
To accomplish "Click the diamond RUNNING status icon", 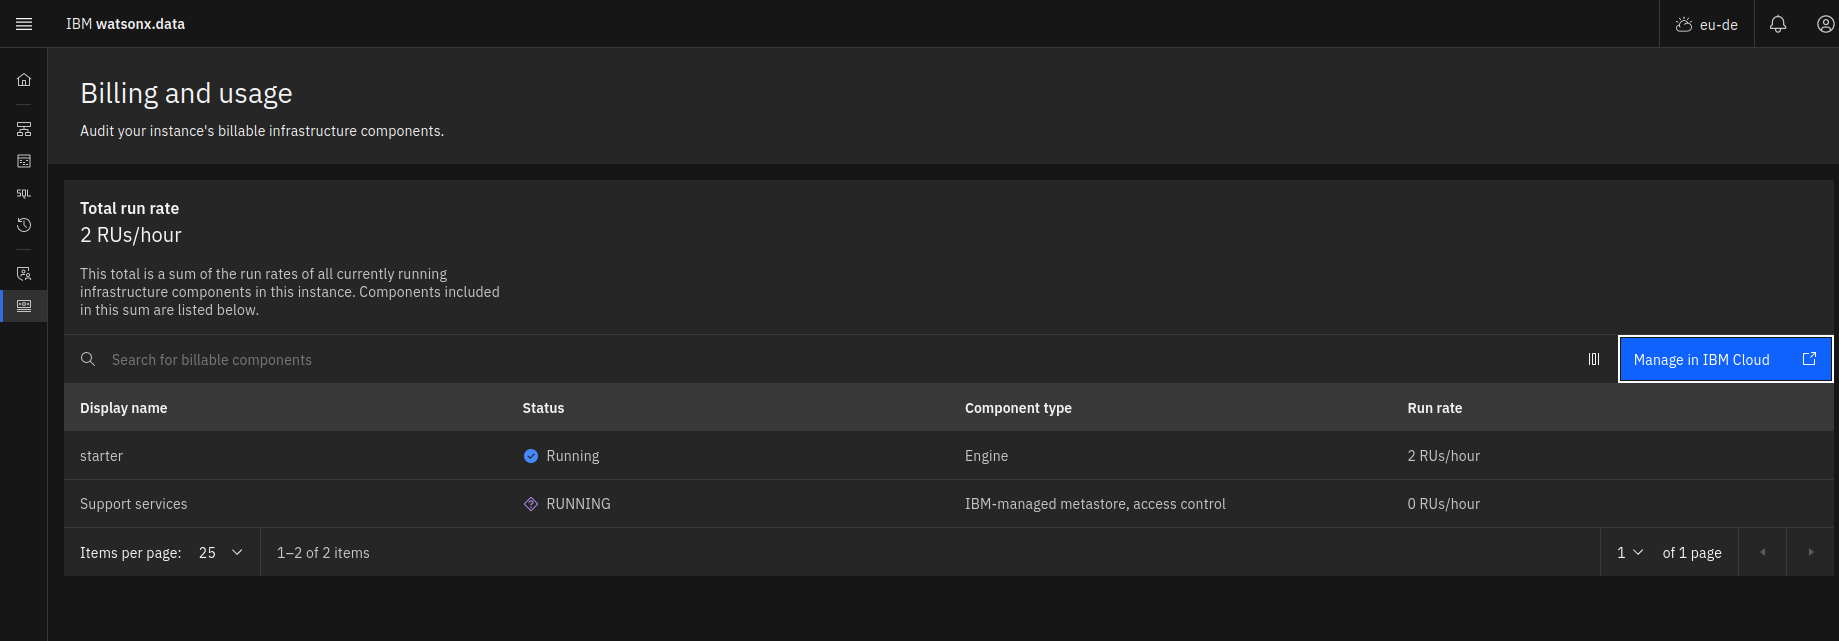I will tap(531, 504).
